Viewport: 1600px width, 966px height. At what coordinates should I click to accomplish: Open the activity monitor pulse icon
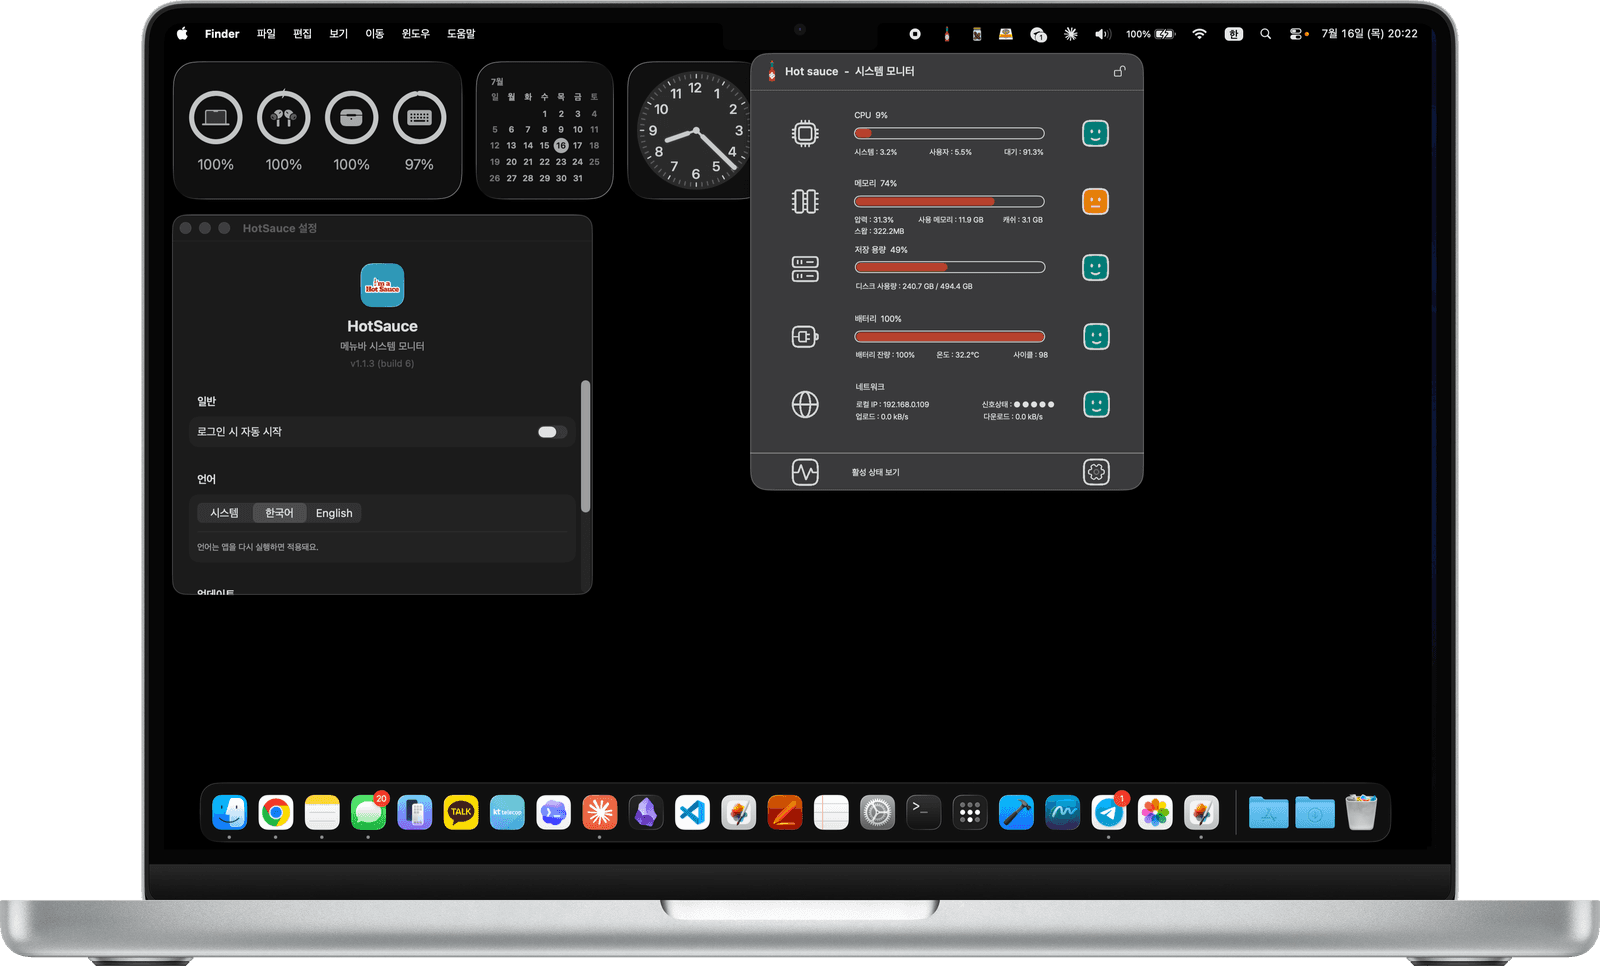[805, 472]
